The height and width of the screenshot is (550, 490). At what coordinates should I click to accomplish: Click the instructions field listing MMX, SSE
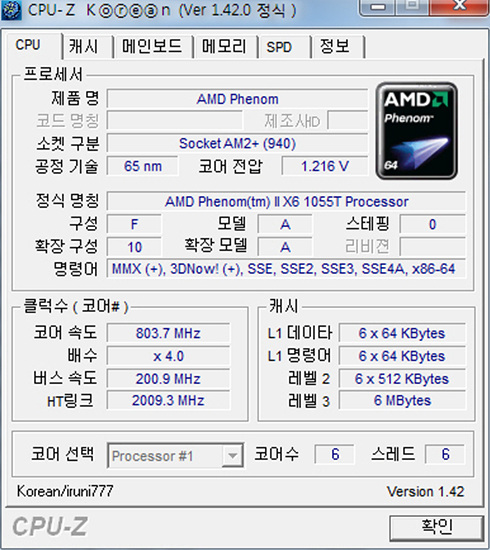click(x=287, y=269)
